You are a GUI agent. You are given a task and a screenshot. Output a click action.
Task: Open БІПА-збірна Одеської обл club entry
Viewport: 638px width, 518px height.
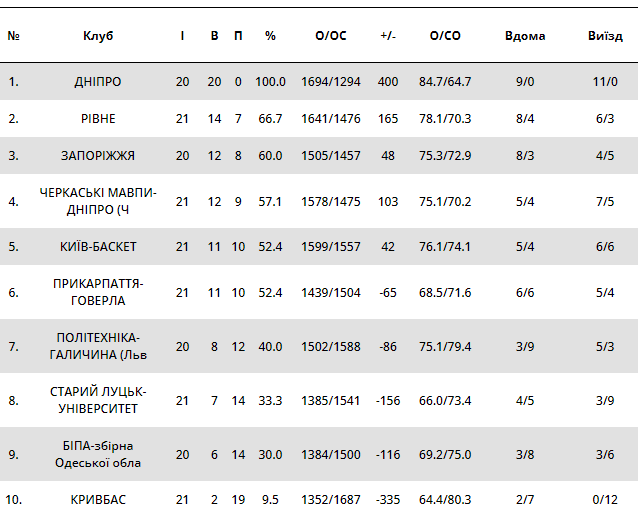(98, 454)
